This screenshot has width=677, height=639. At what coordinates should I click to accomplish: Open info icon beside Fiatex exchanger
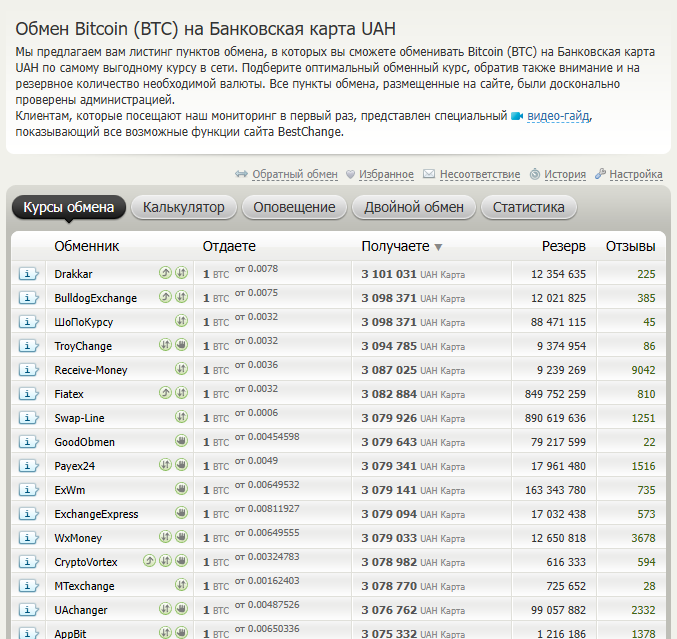point(28,394)
